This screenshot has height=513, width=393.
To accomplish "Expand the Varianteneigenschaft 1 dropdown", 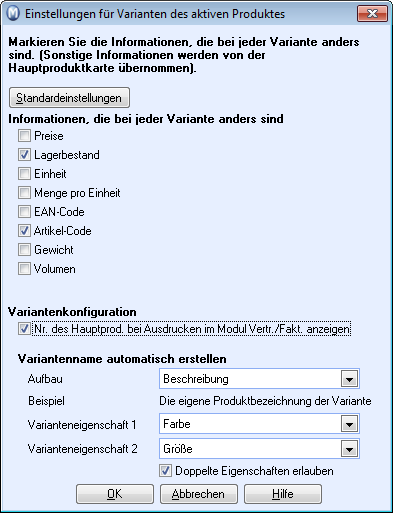I will pos(349,424).
